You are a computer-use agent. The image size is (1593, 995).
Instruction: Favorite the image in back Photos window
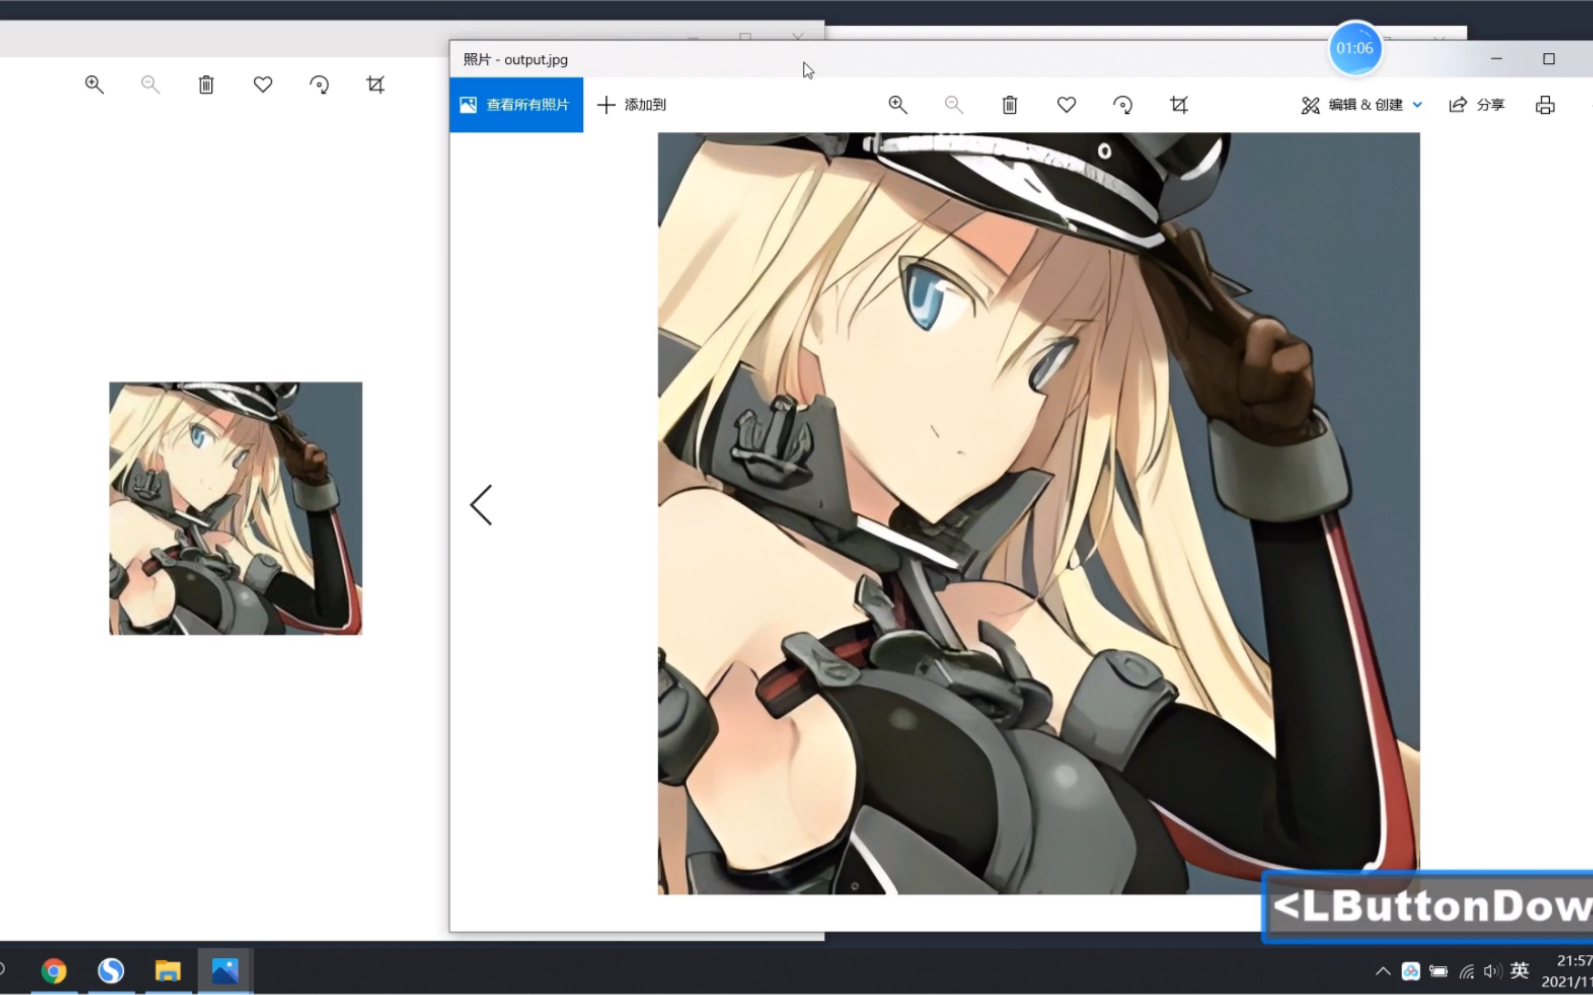pos(263,85)
